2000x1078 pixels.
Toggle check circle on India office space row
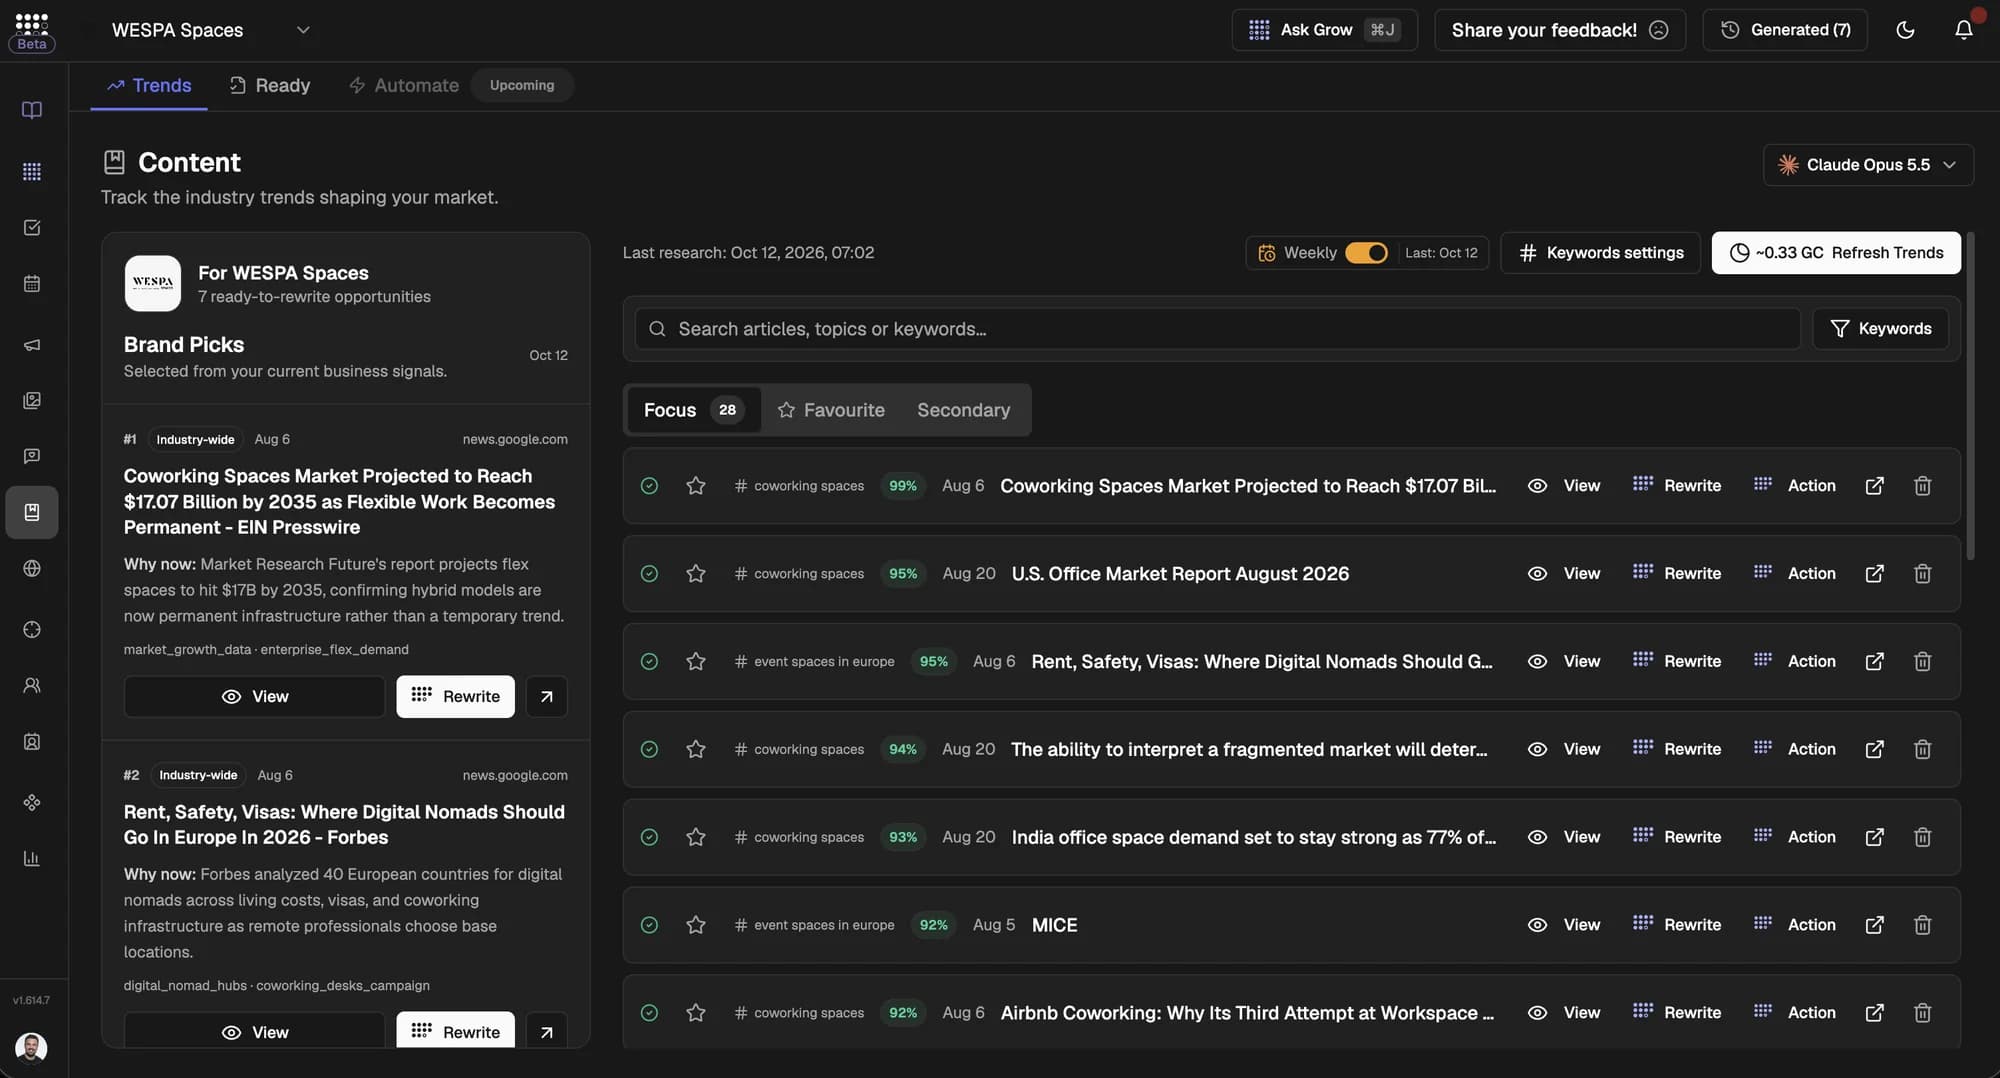[x=649, y=837]
